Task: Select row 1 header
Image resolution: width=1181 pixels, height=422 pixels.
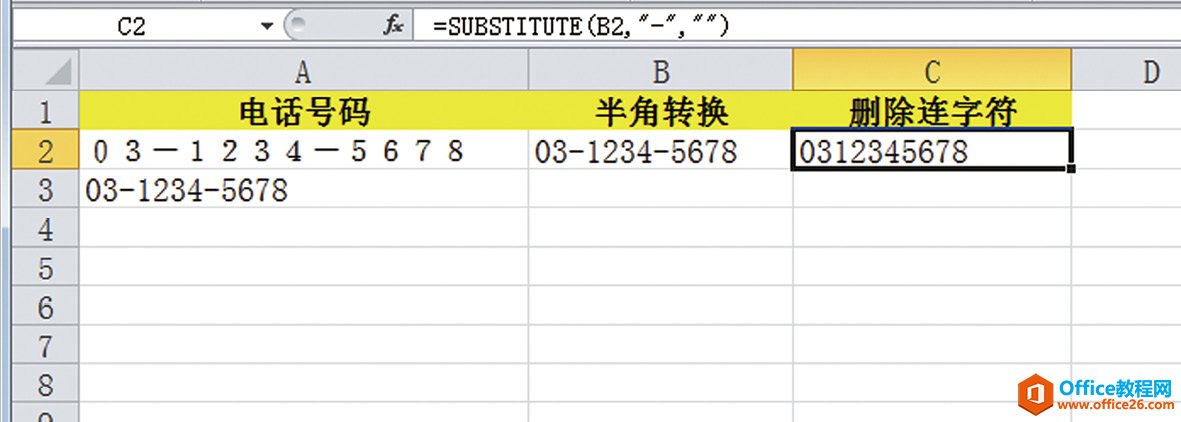Action: point(44,112)
